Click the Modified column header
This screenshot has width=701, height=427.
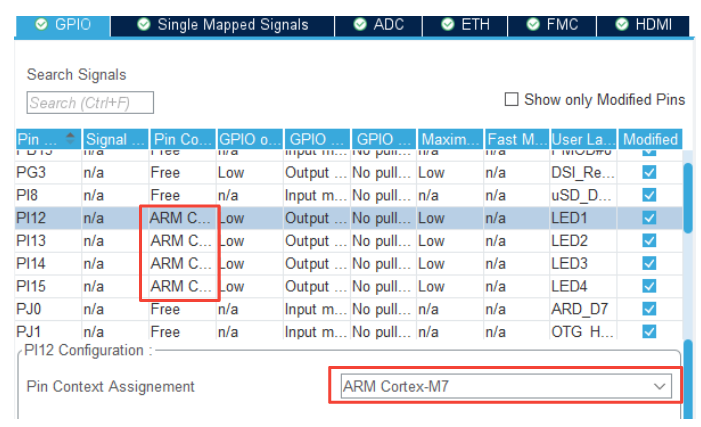click(650, 139)
